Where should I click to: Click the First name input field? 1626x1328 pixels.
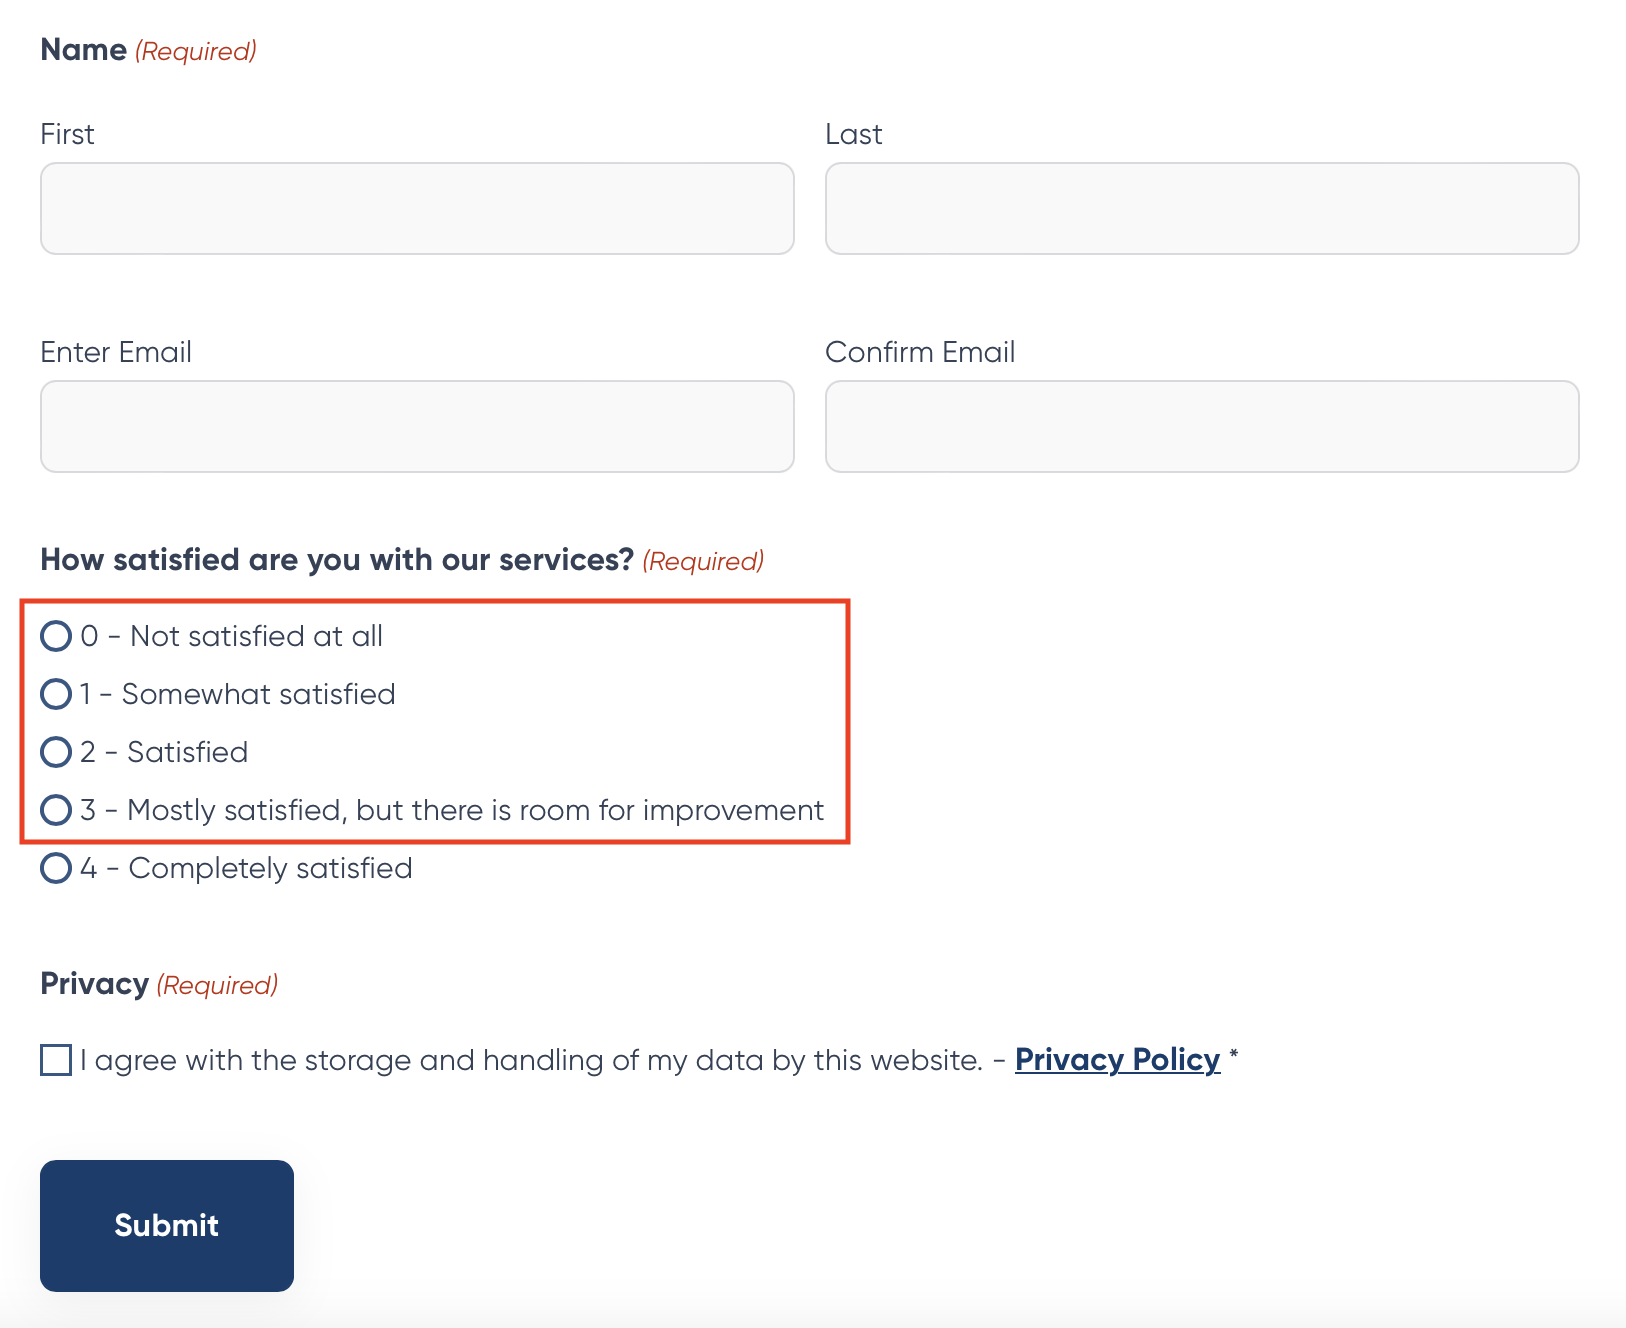417,208
